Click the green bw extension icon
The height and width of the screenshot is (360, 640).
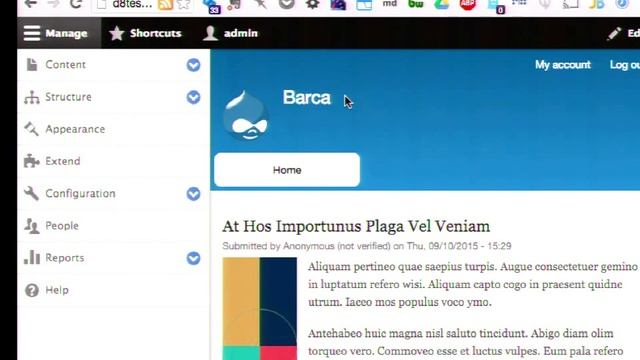click(x=416, y=4)
